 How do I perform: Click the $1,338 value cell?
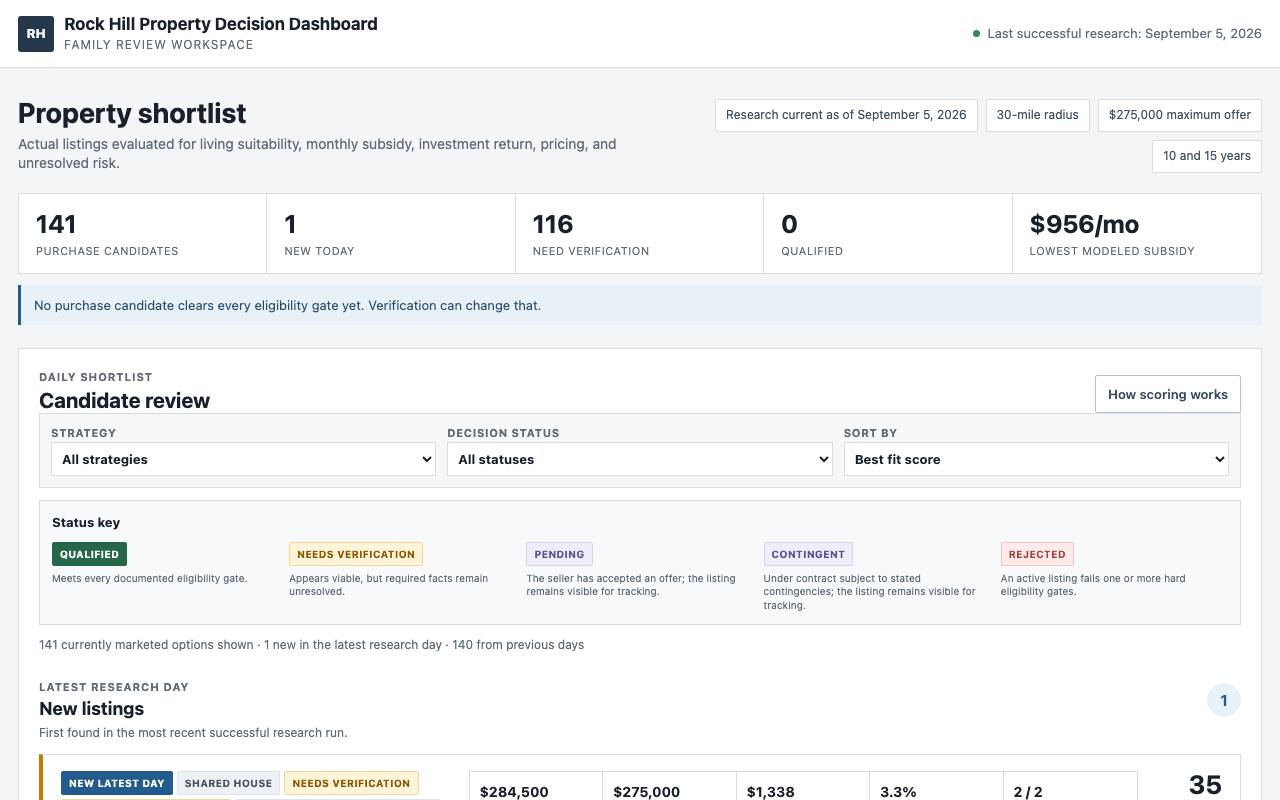coord(804,786)
